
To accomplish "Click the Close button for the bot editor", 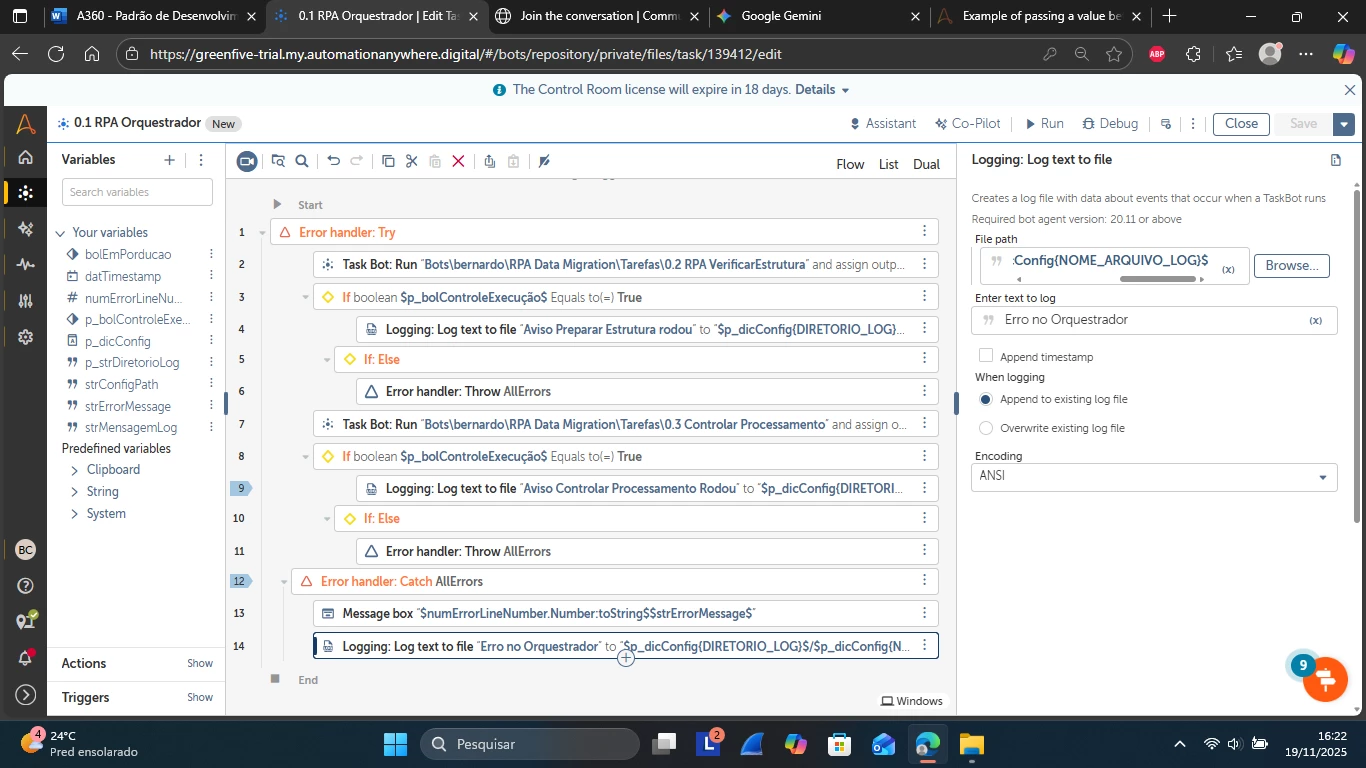I will [1241, 124].
